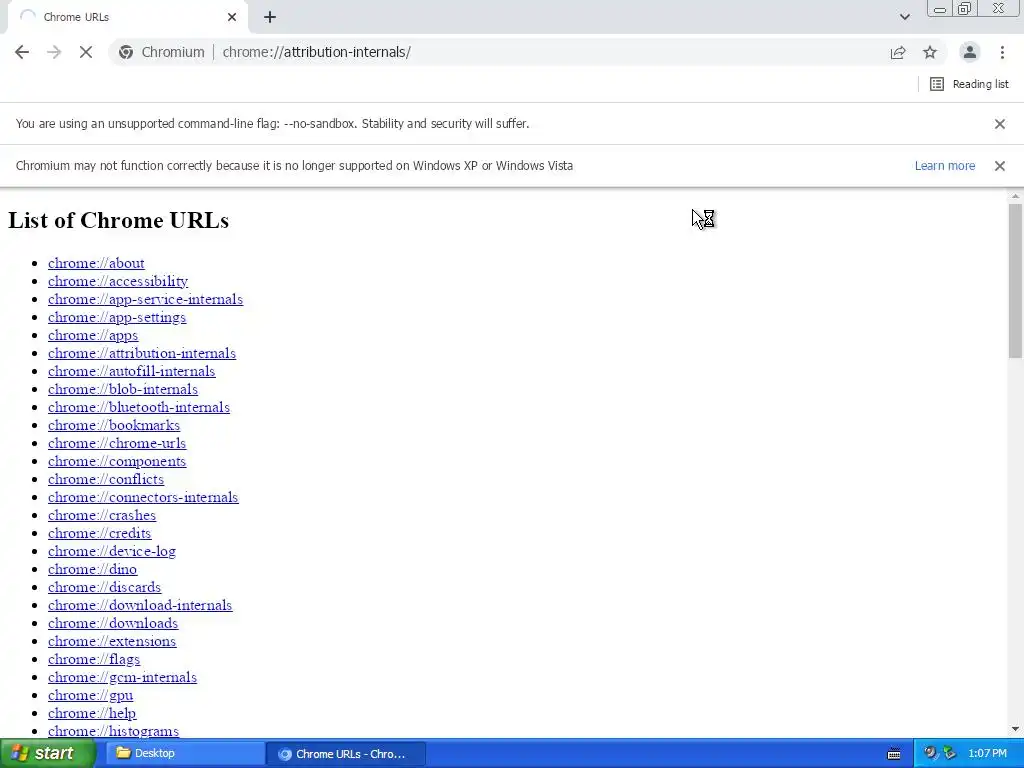Open chrome://chrome-urls link

click(x=117, y=443)
